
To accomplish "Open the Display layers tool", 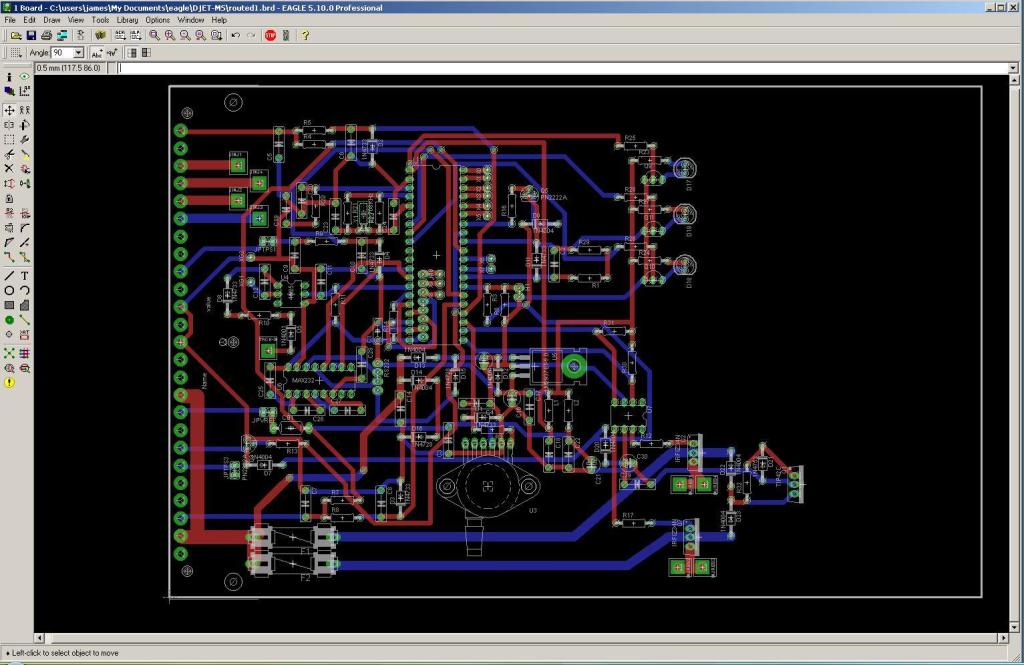I will (9, 91).
